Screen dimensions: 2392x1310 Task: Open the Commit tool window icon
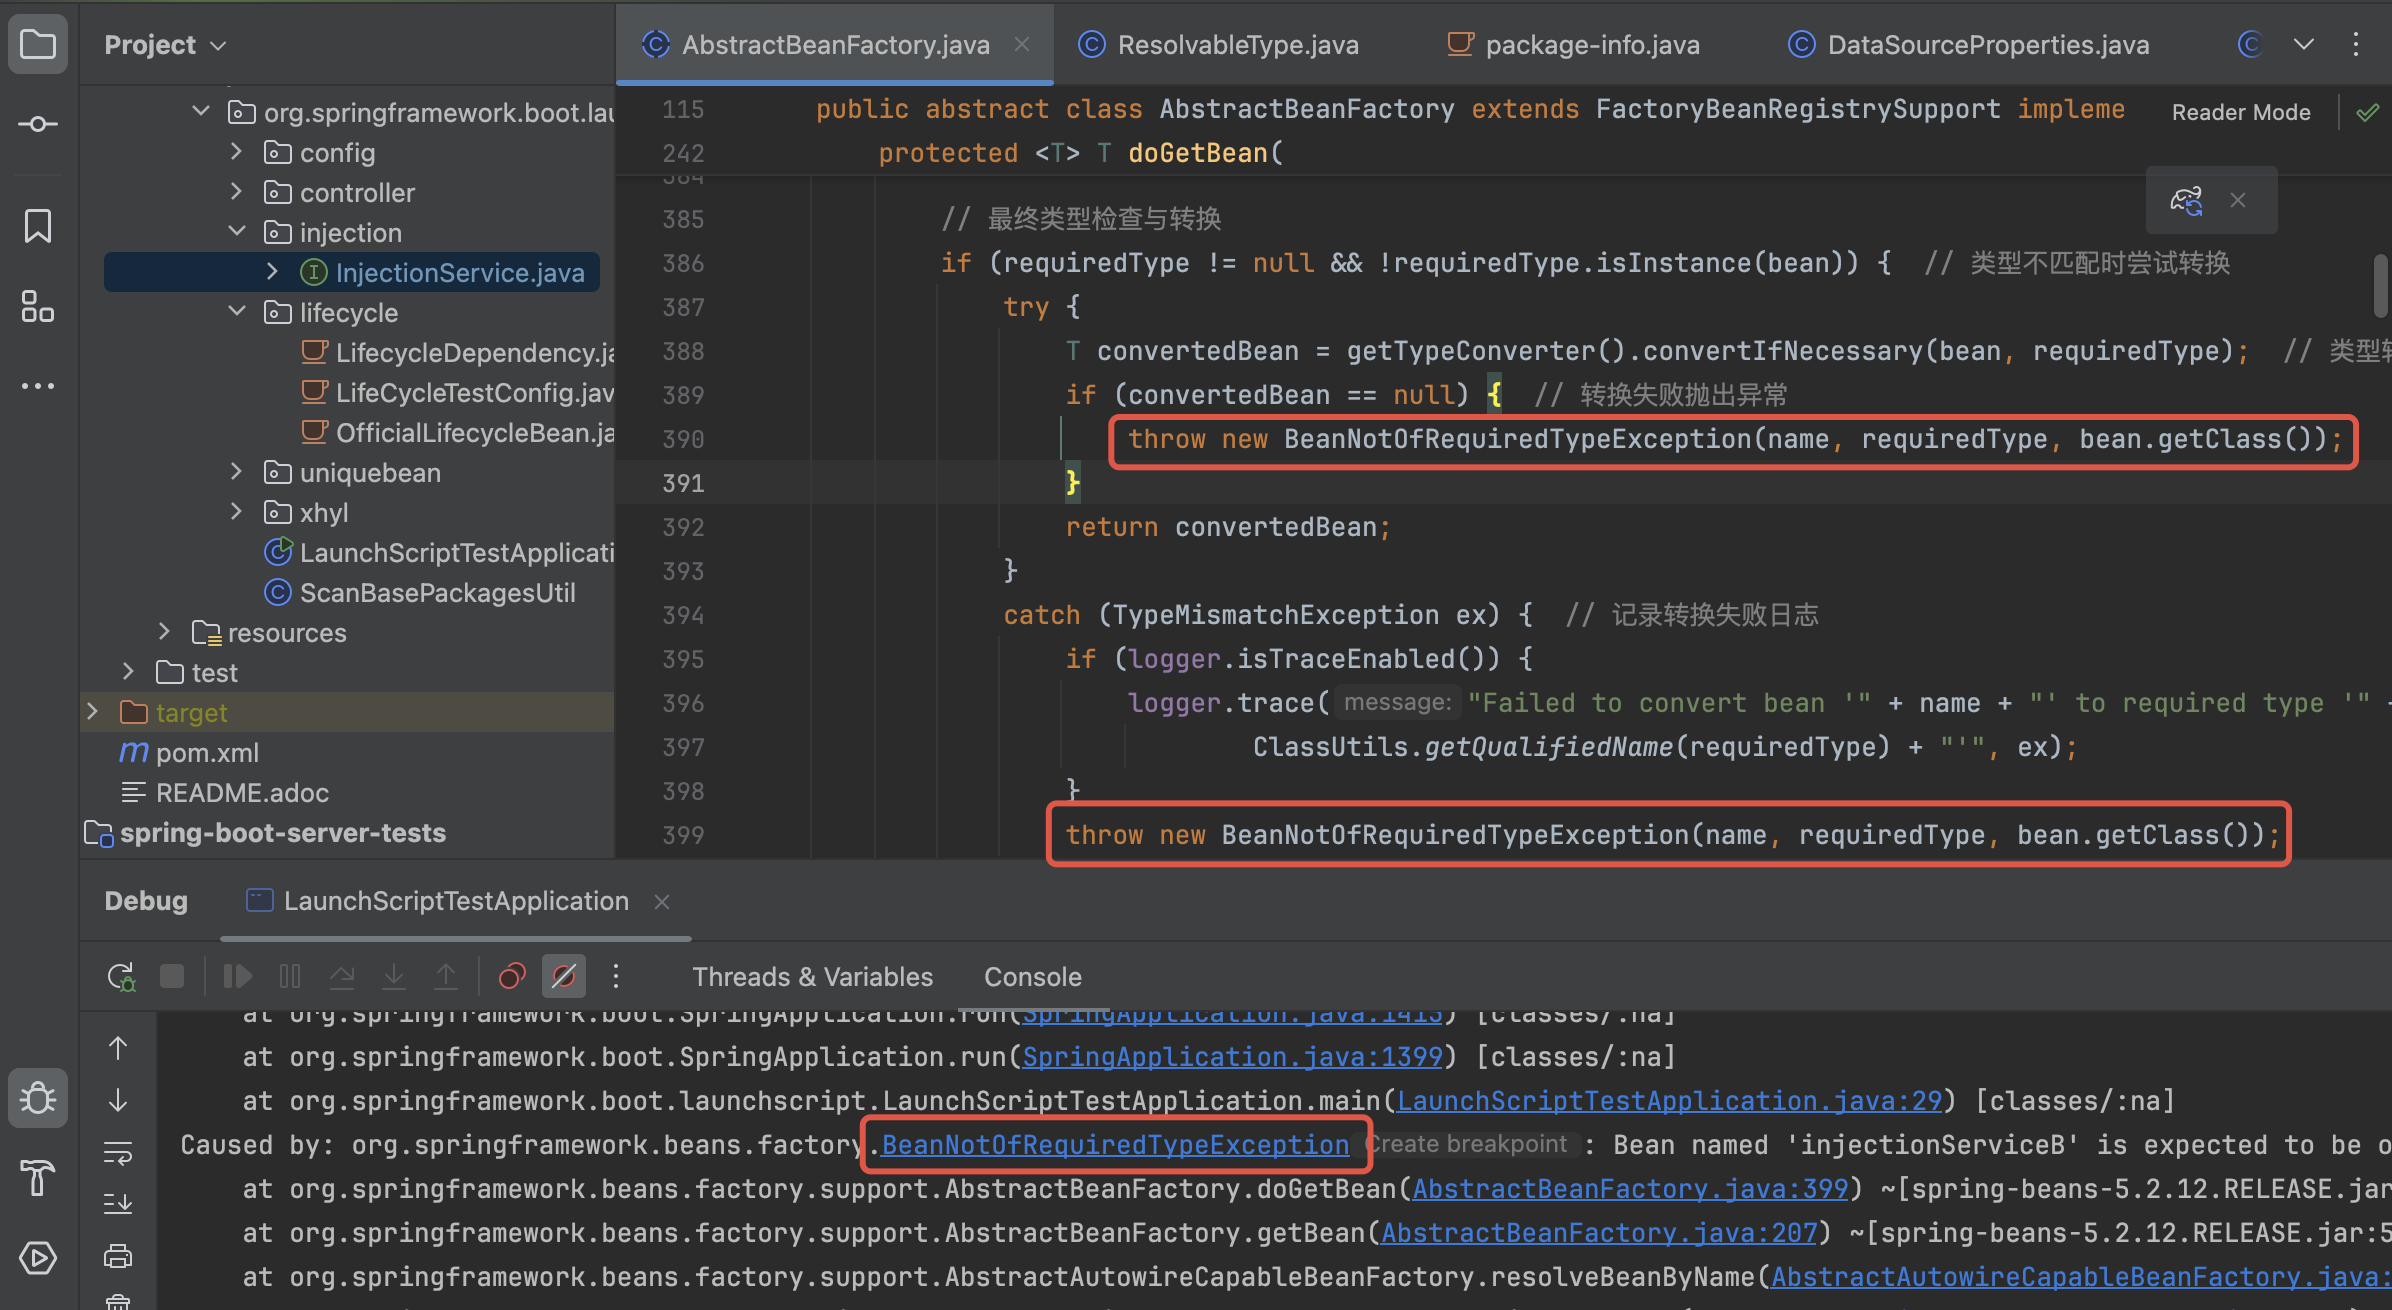[x=38, y=124]
